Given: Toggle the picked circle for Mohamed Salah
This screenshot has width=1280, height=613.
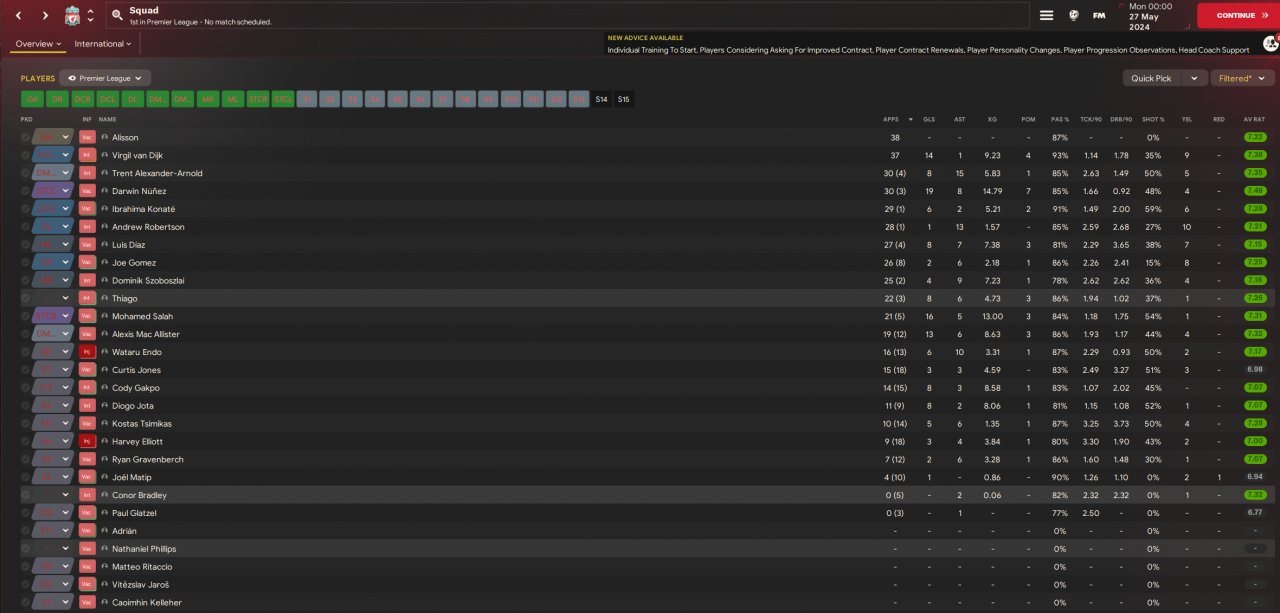Looking at the screenshot, I should [25, 316].
